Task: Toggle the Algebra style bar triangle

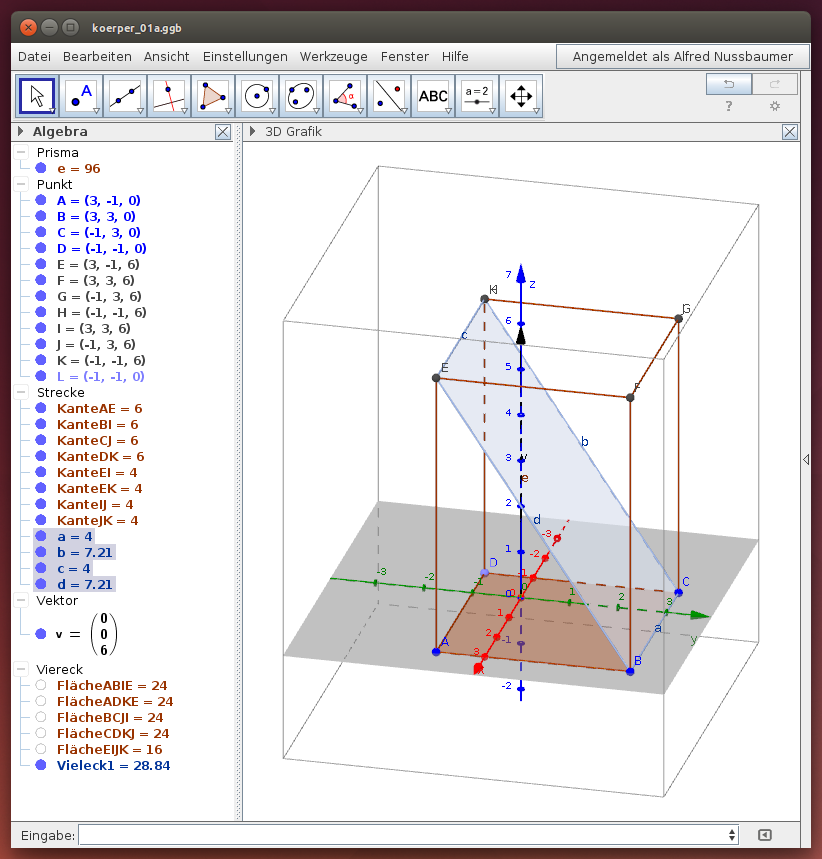Action: (21, 131)
